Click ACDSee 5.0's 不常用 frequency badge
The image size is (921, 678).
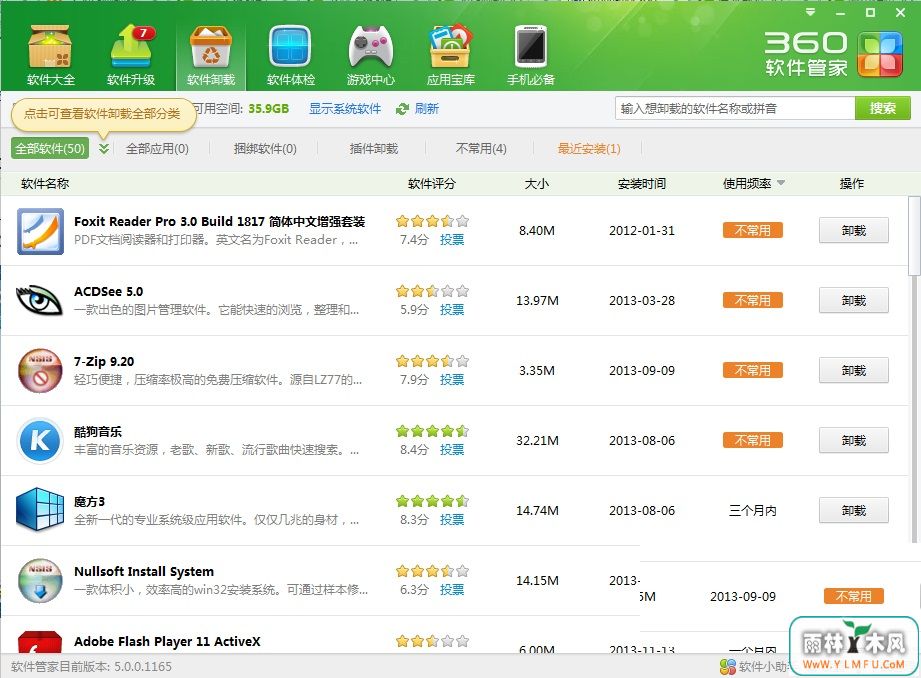pyautogui.click(x=752, y=300)
